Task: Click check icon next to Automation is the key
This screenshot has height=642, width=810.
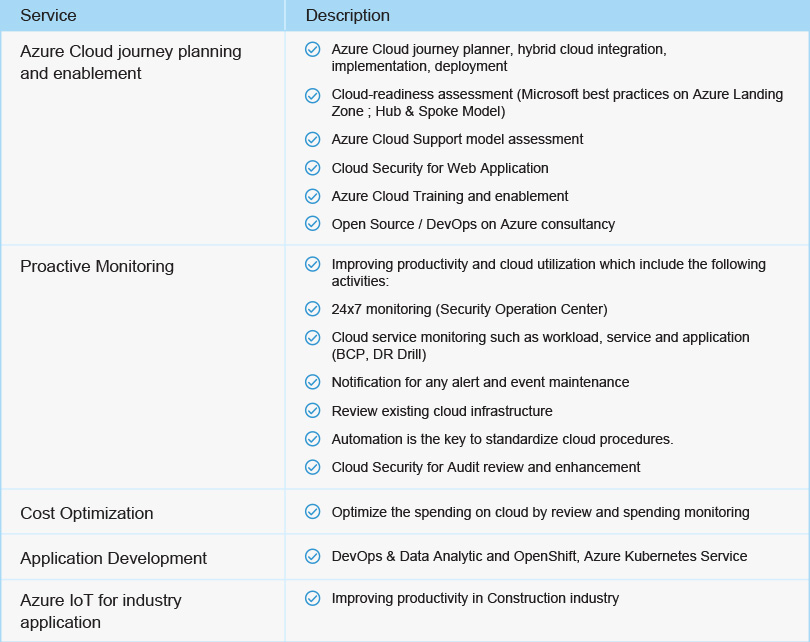Action: 313,439
